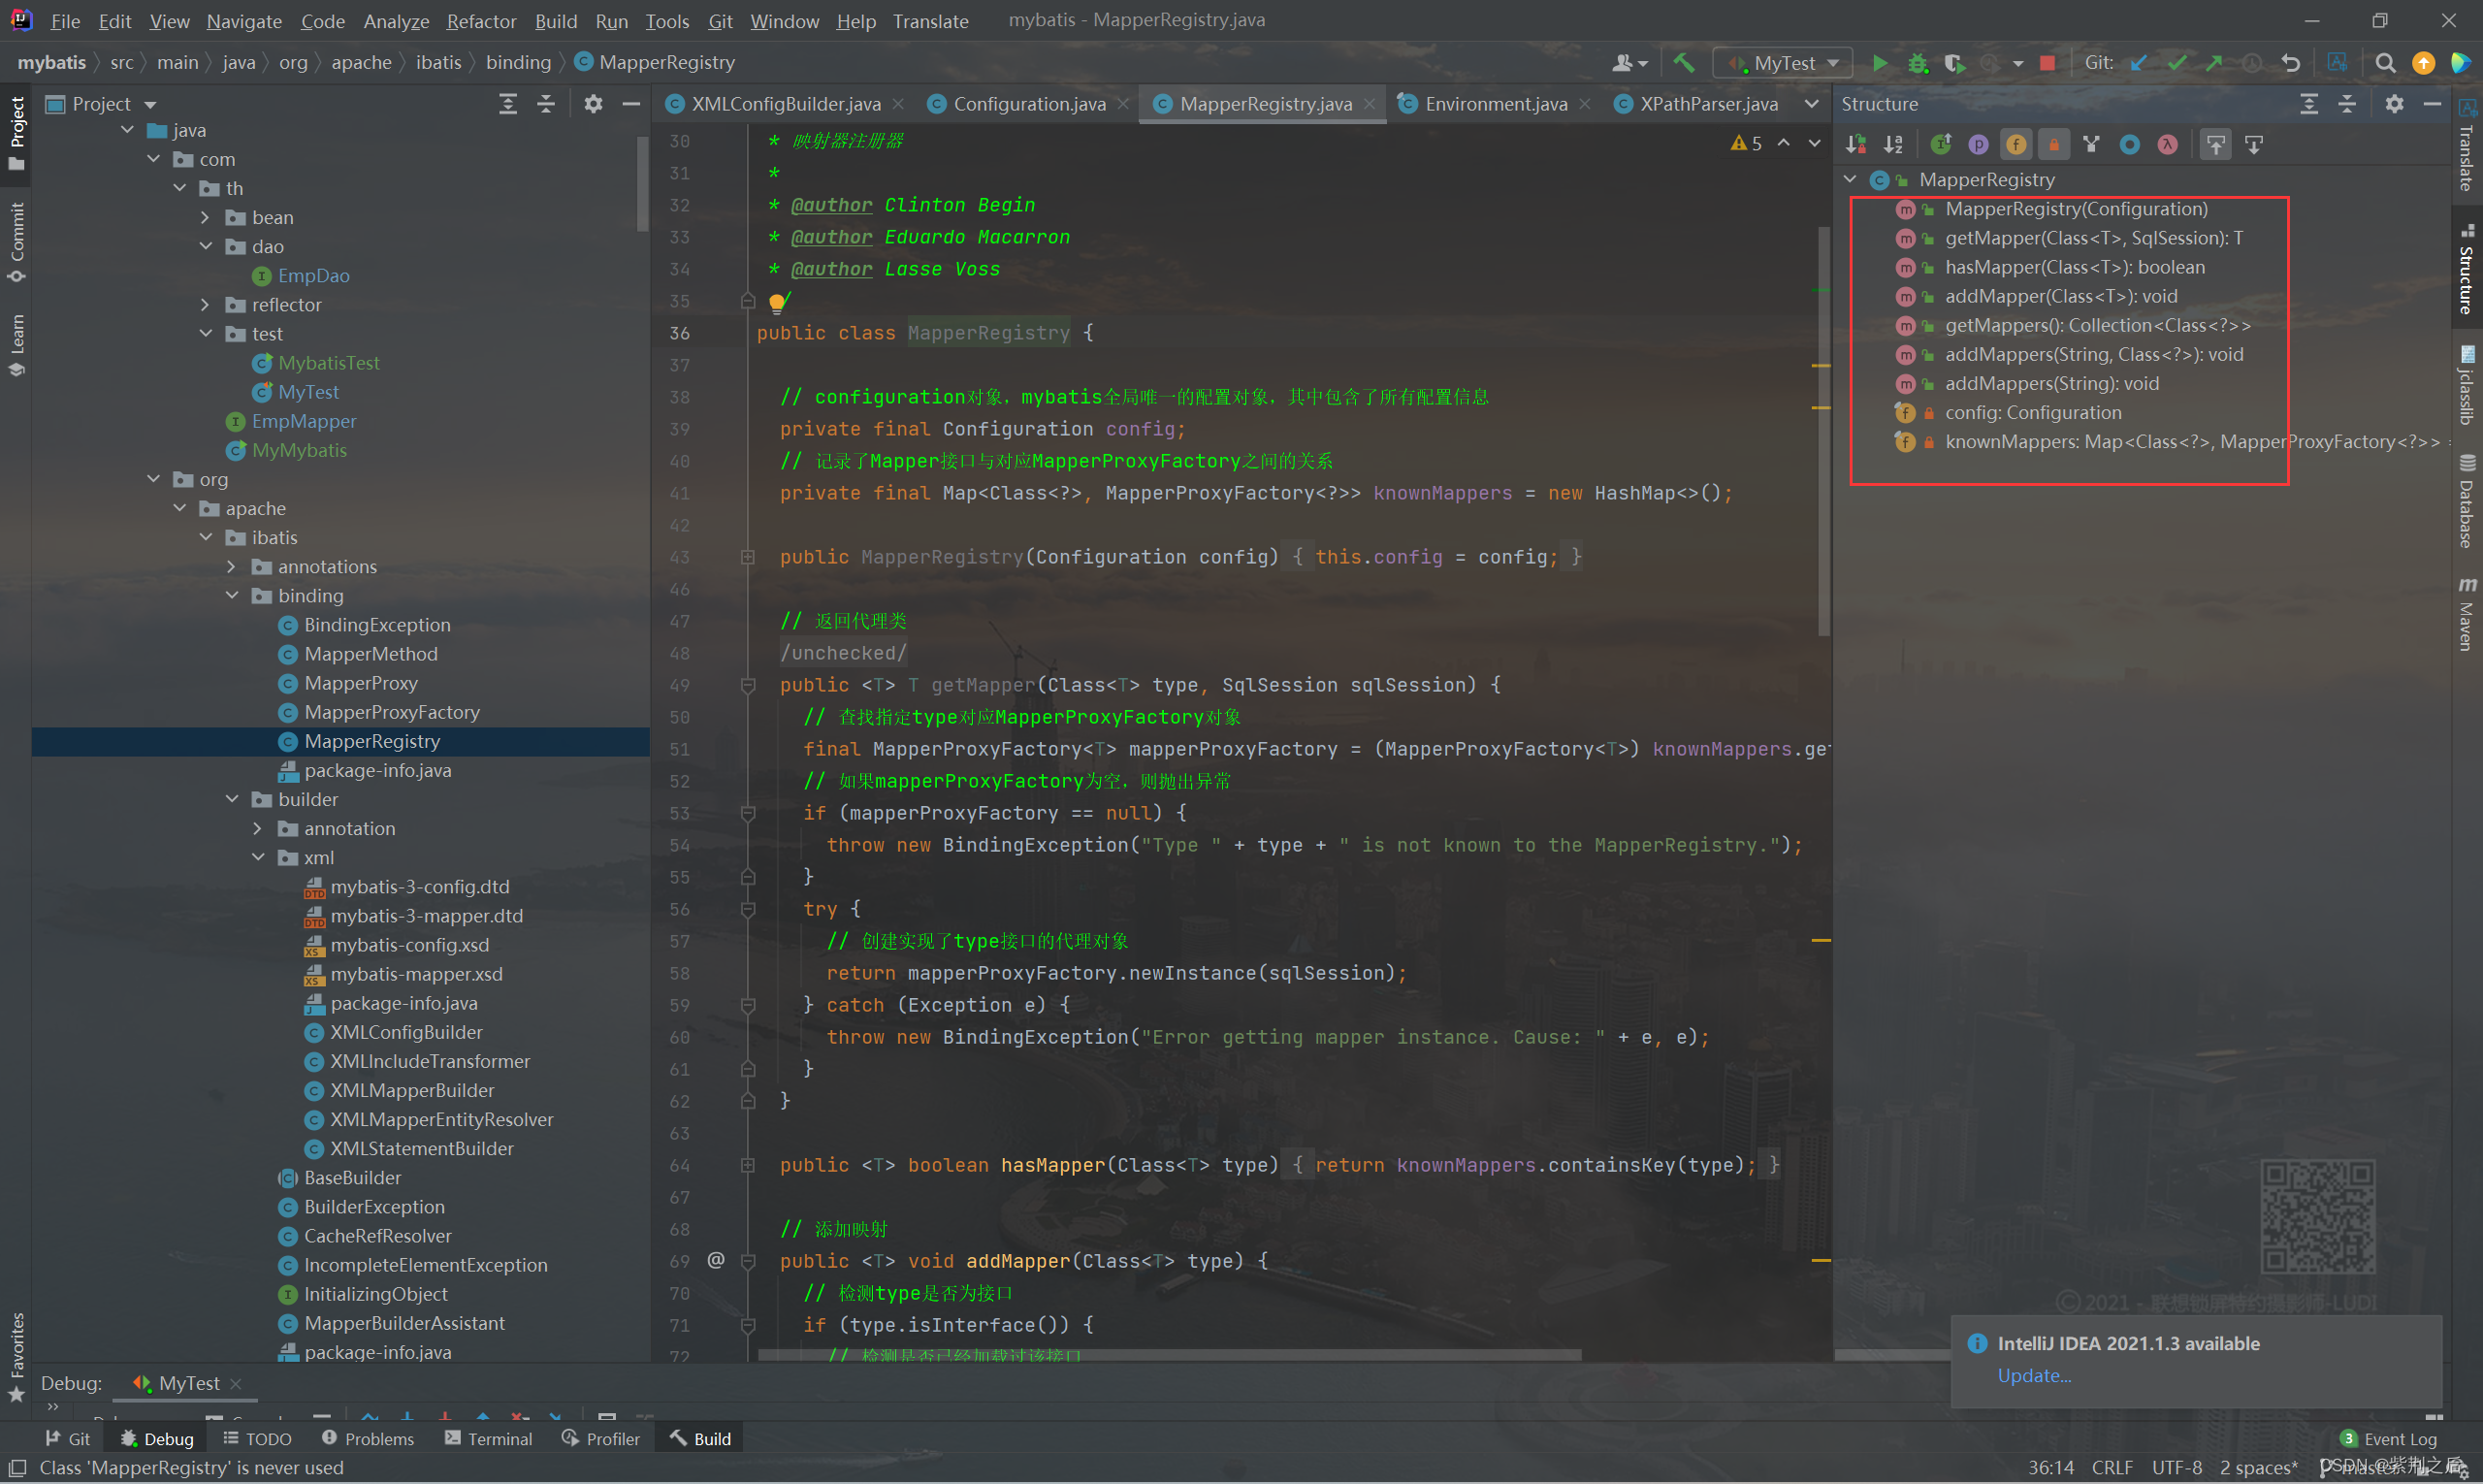Image resolution: width=2483 pixels, height=1484 pixels.
Task: Click the UTF-8 encoding in status bar
Action: click(x=2176, y=1467)
